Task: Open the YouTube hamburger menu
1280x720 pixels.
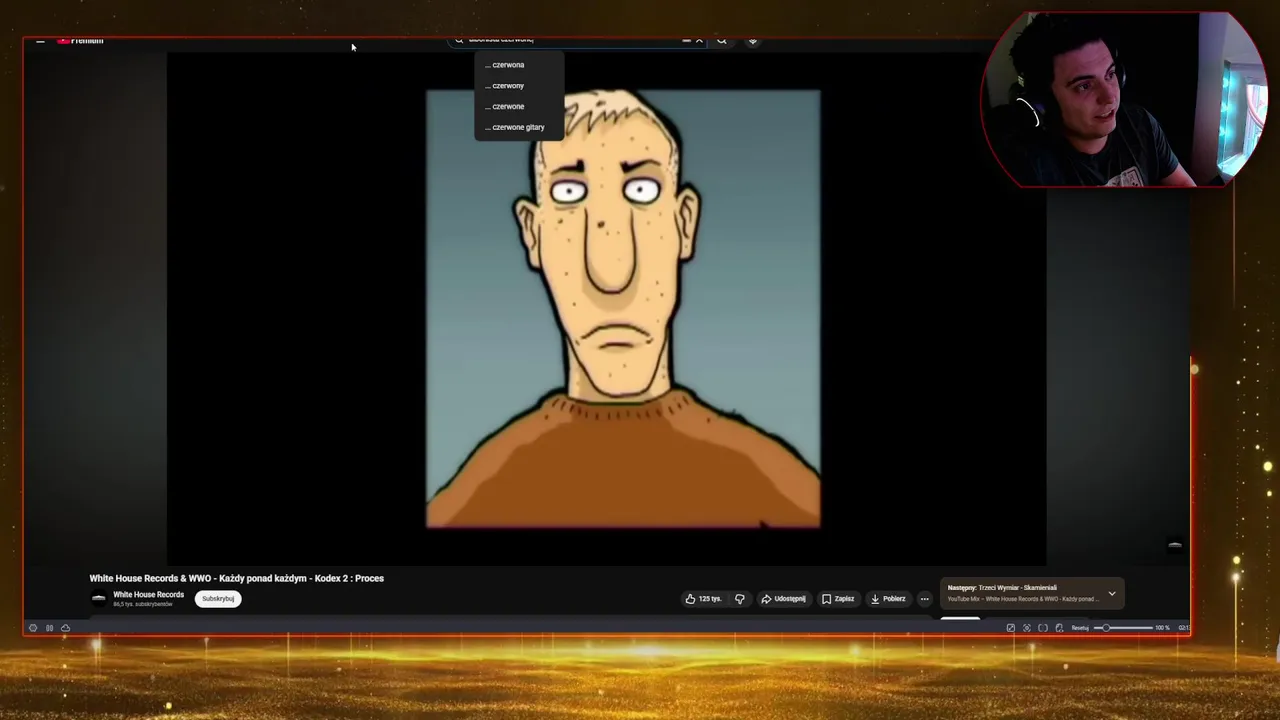Action: (40, 41)
